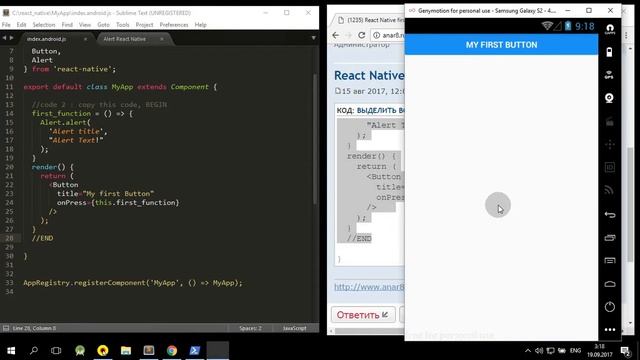
Task: Open Task View on taskbar
Action: click(56, 351)
